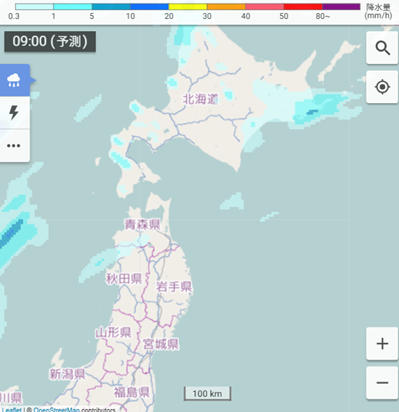Click the yellow 20-30 legend swatch
399x412 pixels.
coord(188,7)
